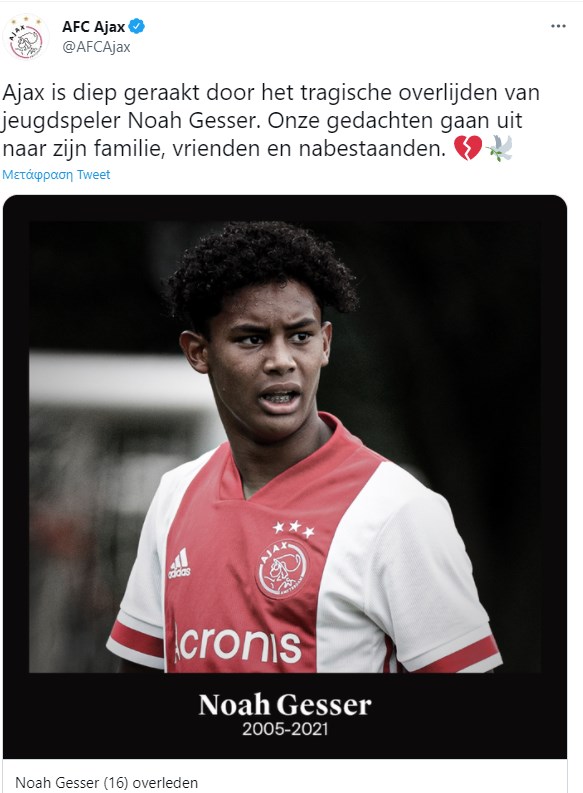Click the '2005-2021' dates in the image
This screenshot has width=583, height=793.
(285, 729)
